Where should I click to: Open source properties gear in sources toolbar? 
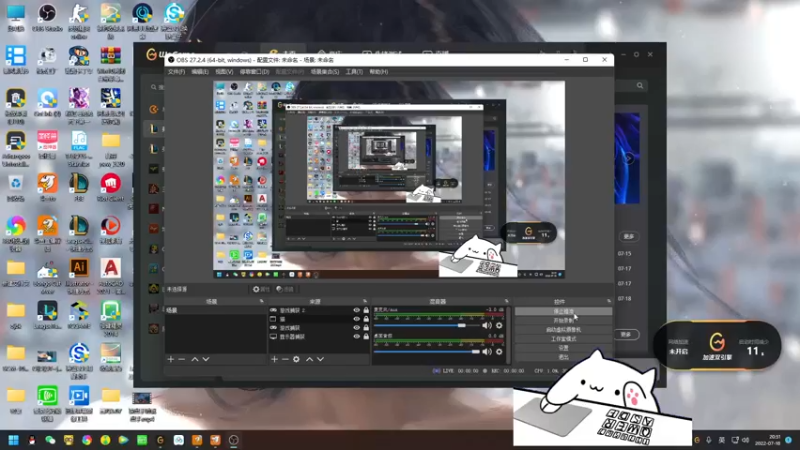296,359
